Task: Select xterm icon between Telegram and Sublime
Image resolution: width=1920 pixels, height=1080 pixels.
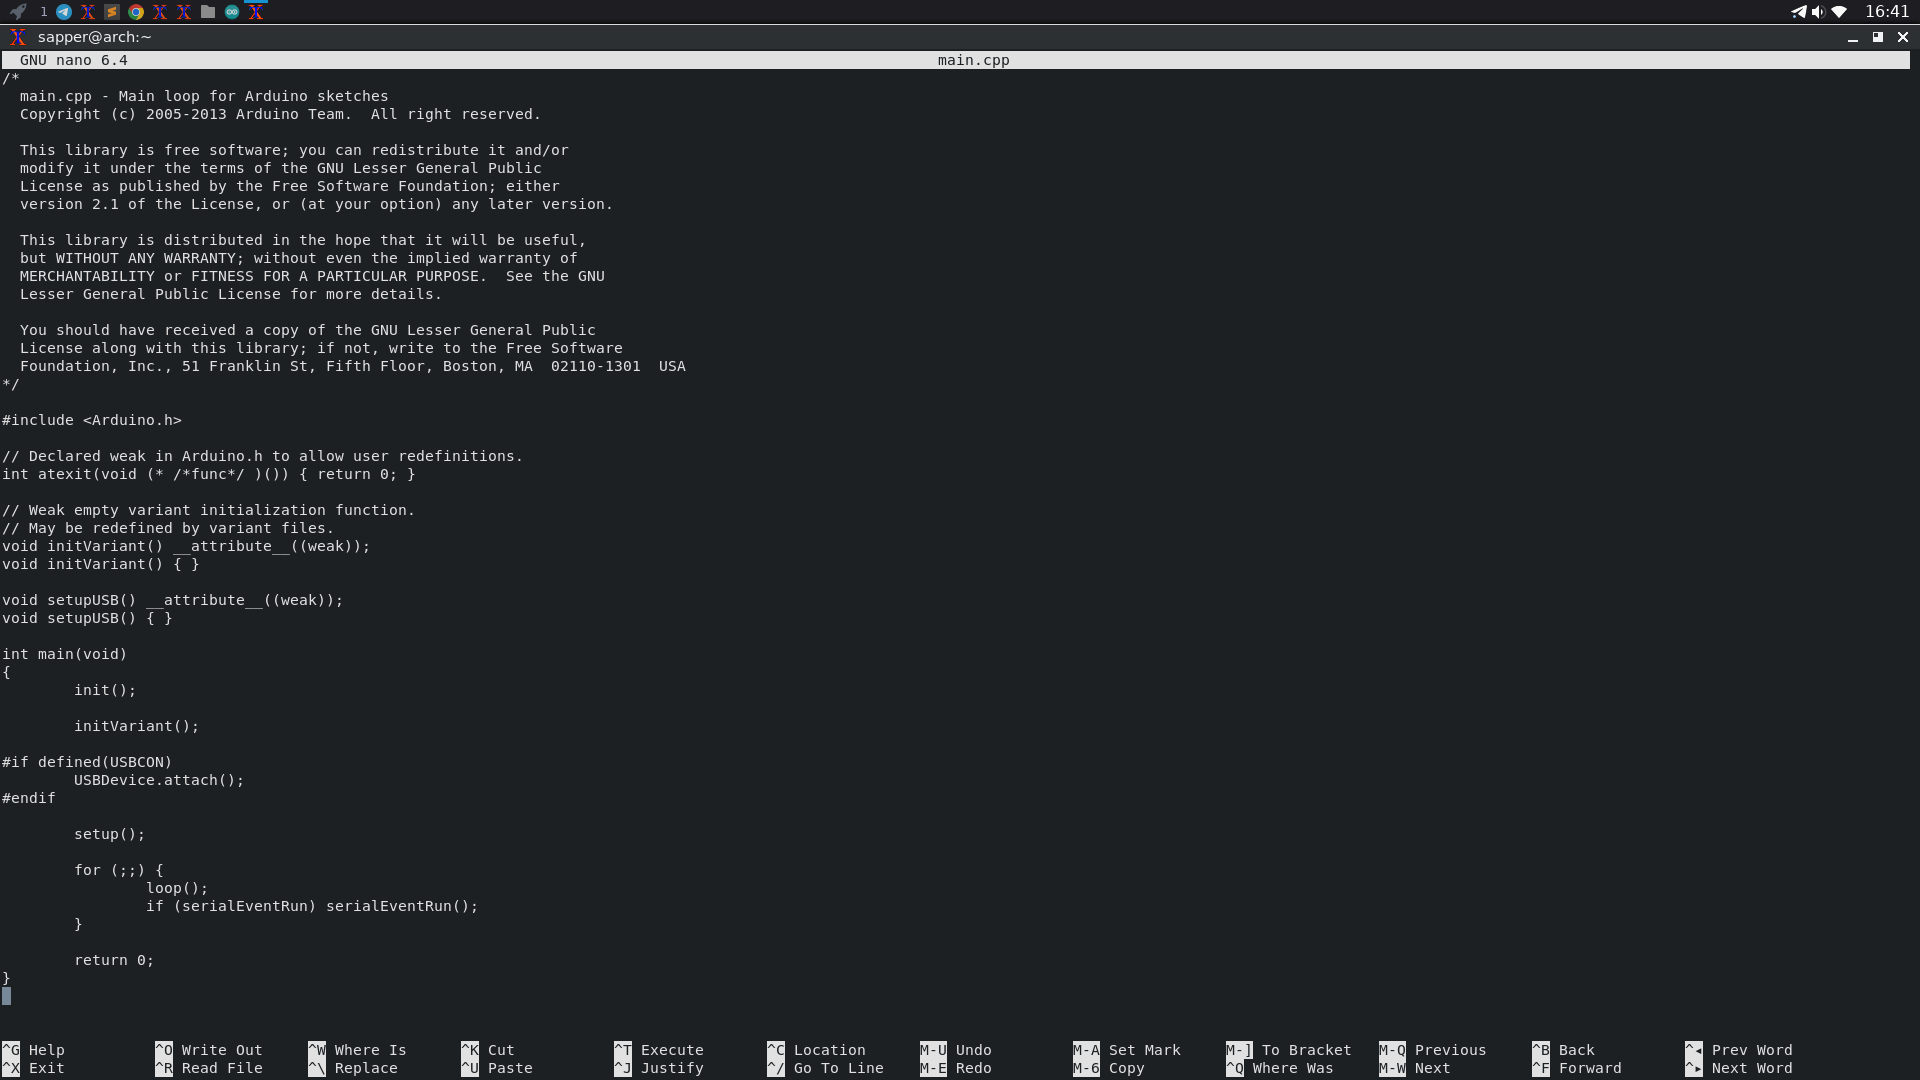Action: tap(88, 12)
